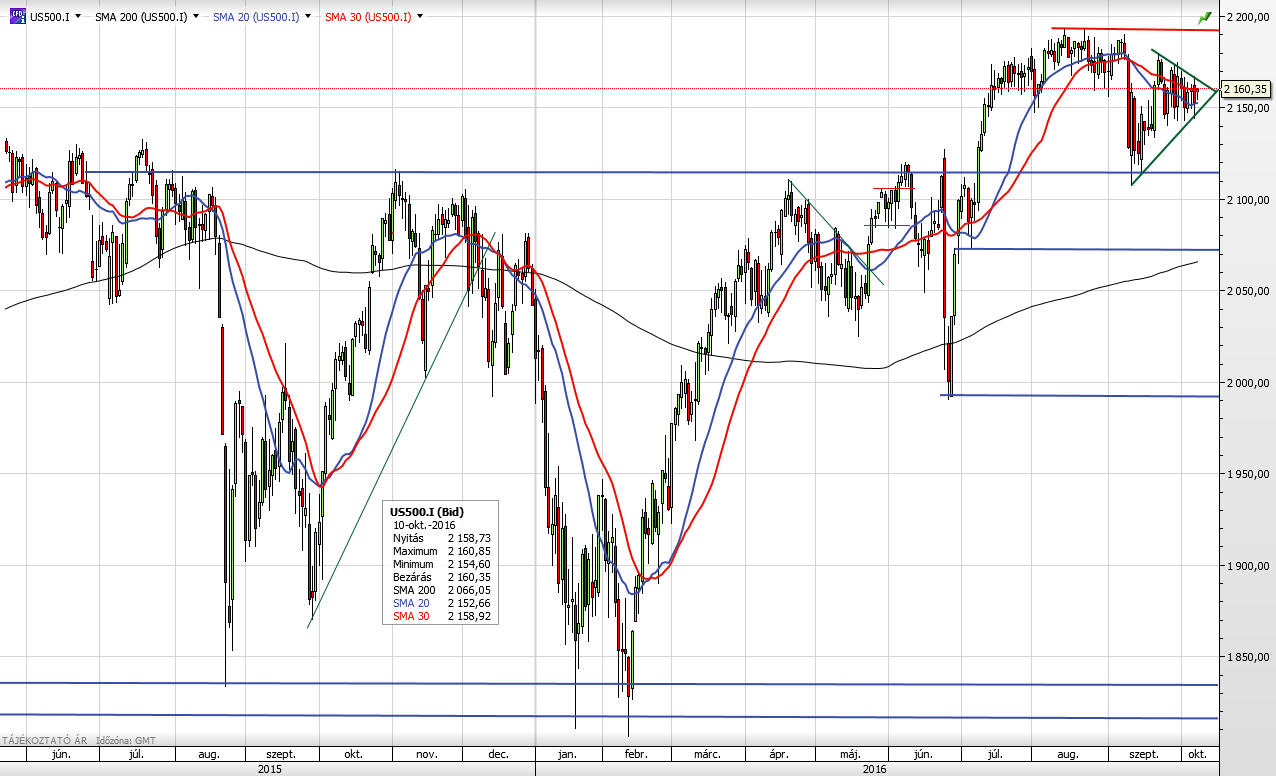Viewport: 1276px width, 776px height.
Task: Click the CFD instrument icon beside US500.I
Action: click(18, 16)
